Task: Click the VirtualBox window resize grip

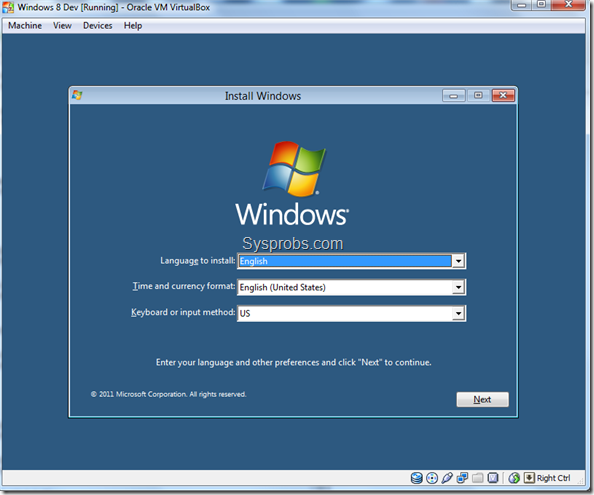Action: tap(581, 481)
